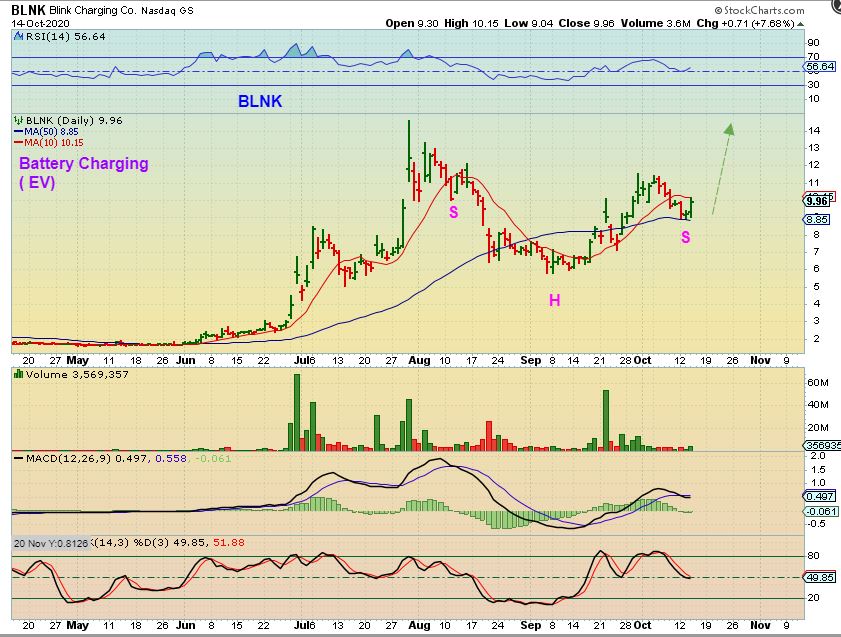Click the black MACD legend line marker
This screenshot has width=841, height=637.
click(19, 459)
